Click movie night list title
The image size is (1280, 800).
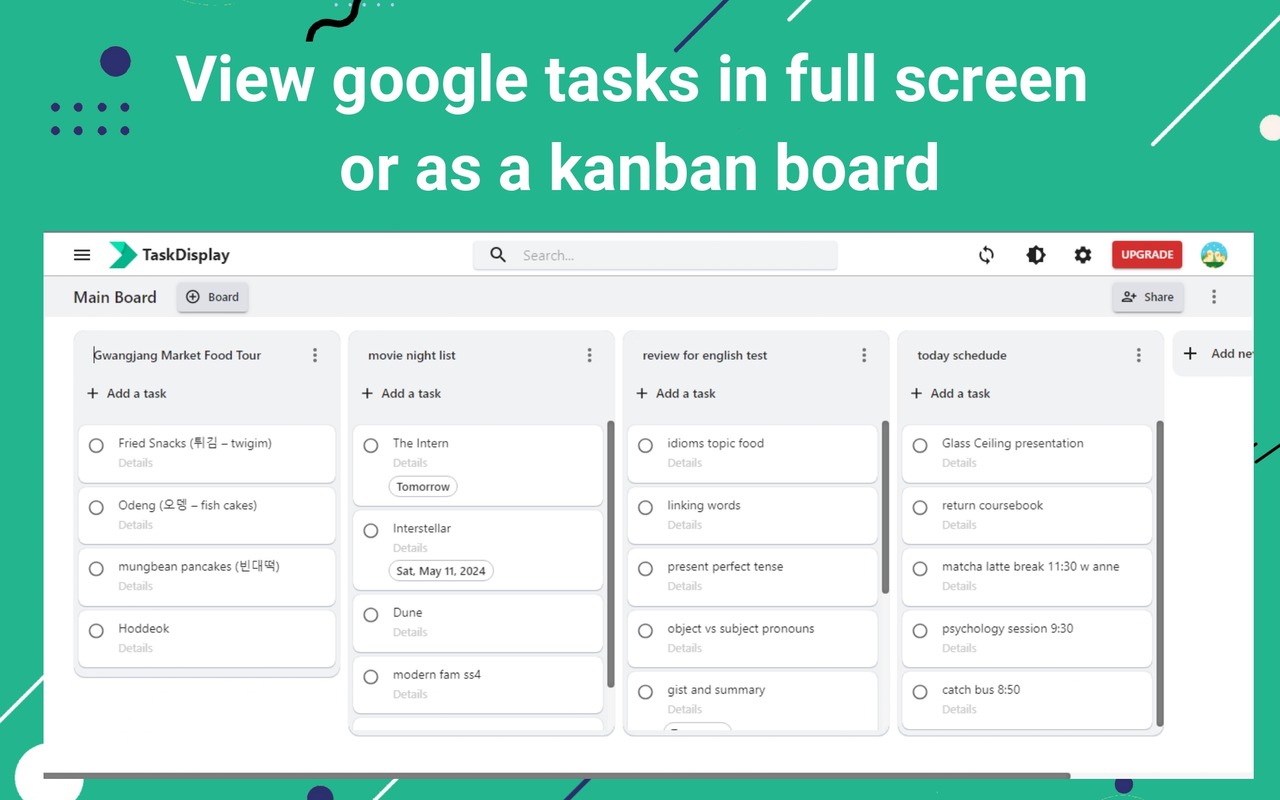[412, 355]
